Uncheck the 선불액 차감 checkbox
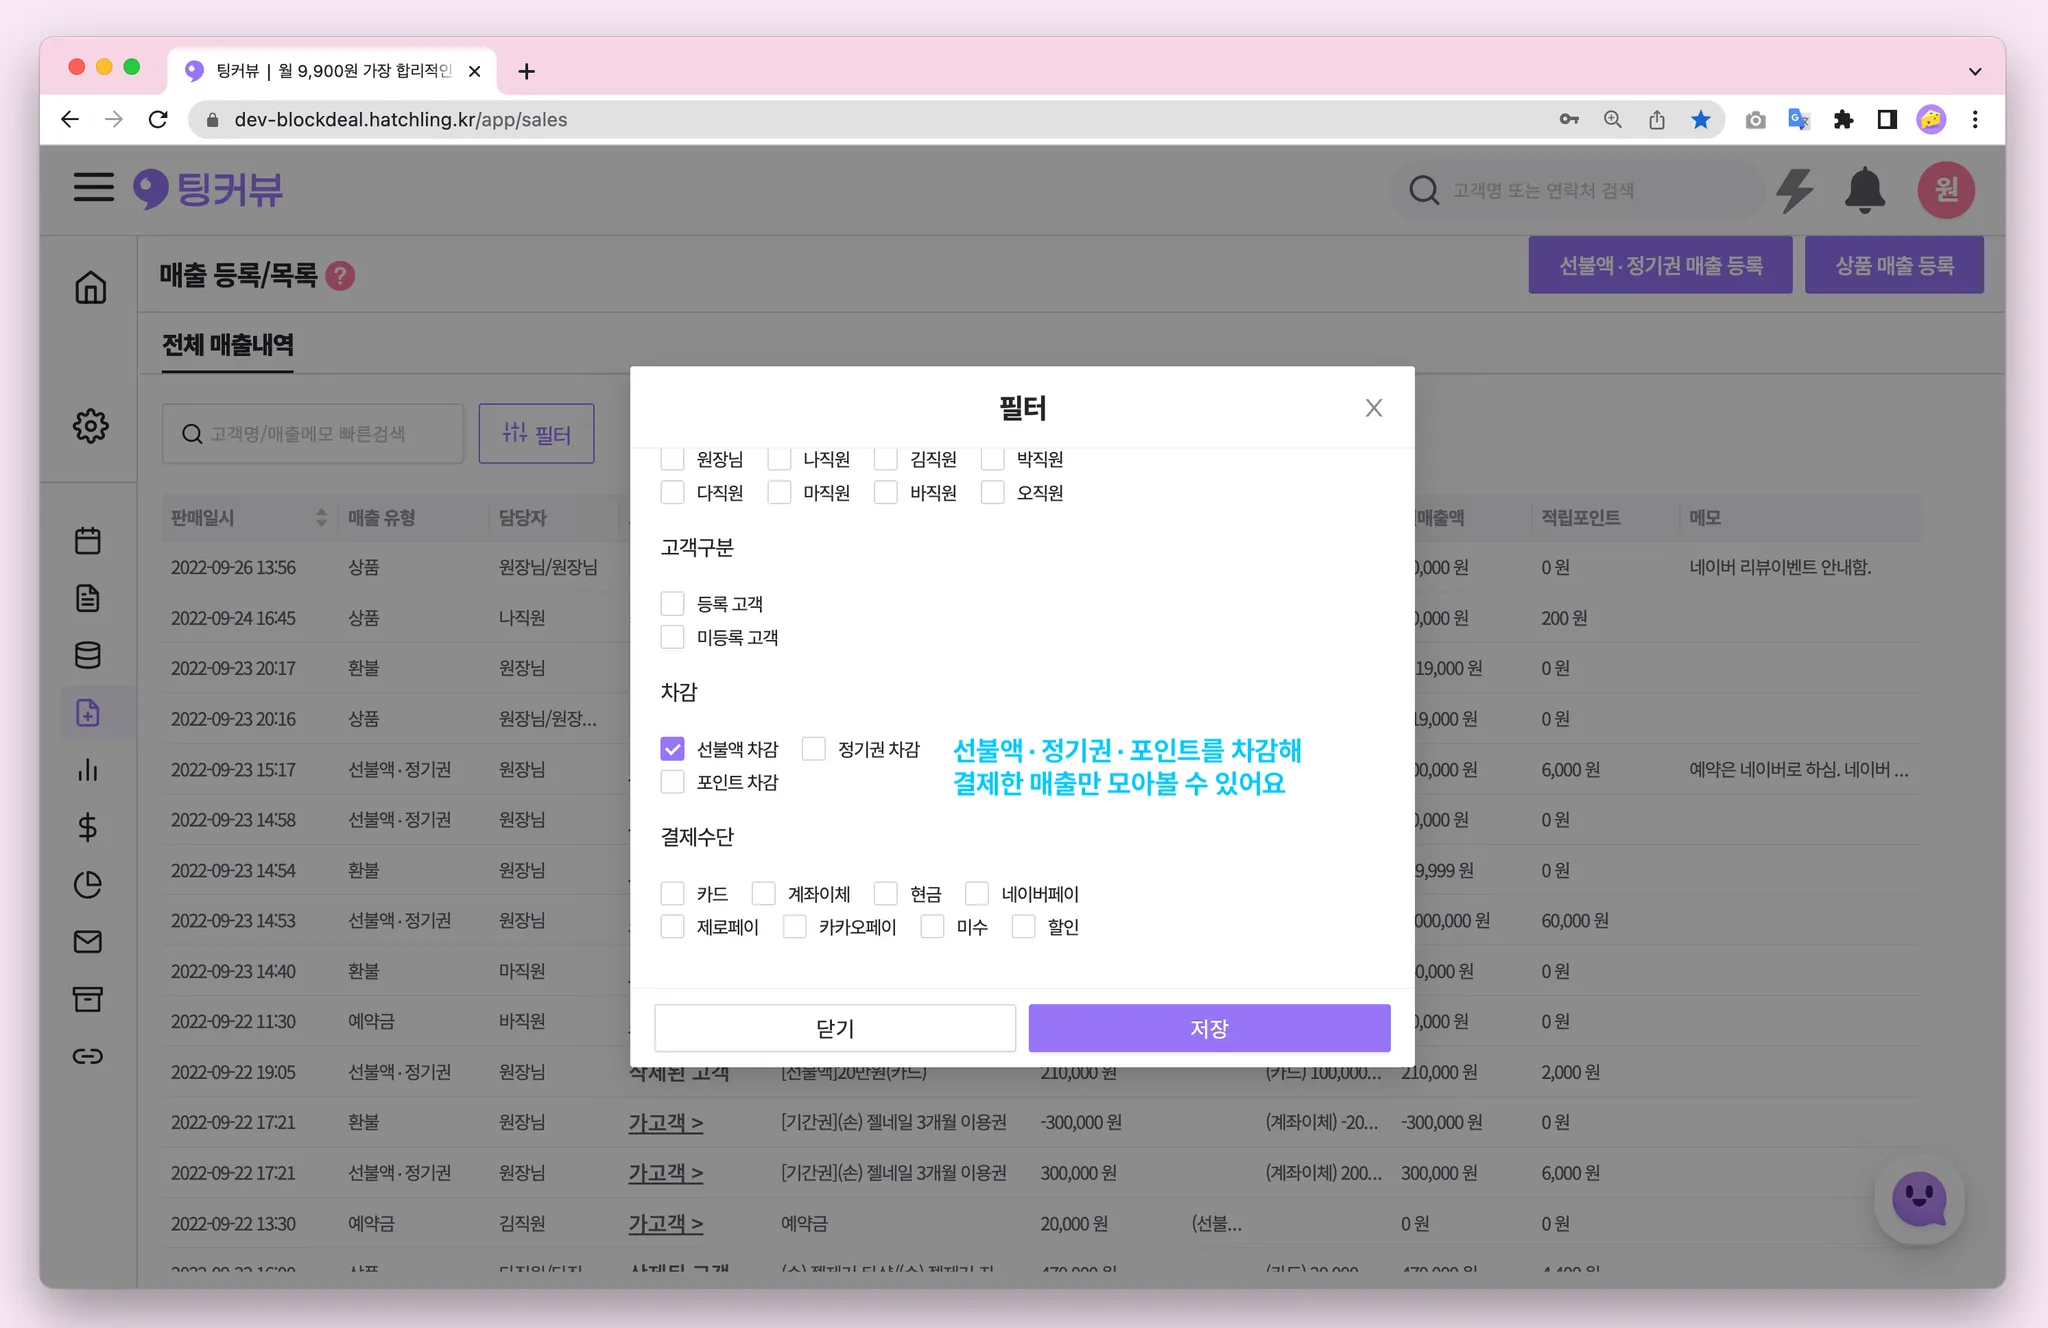The image size is (2048, 1328). (x=673, y=749)
